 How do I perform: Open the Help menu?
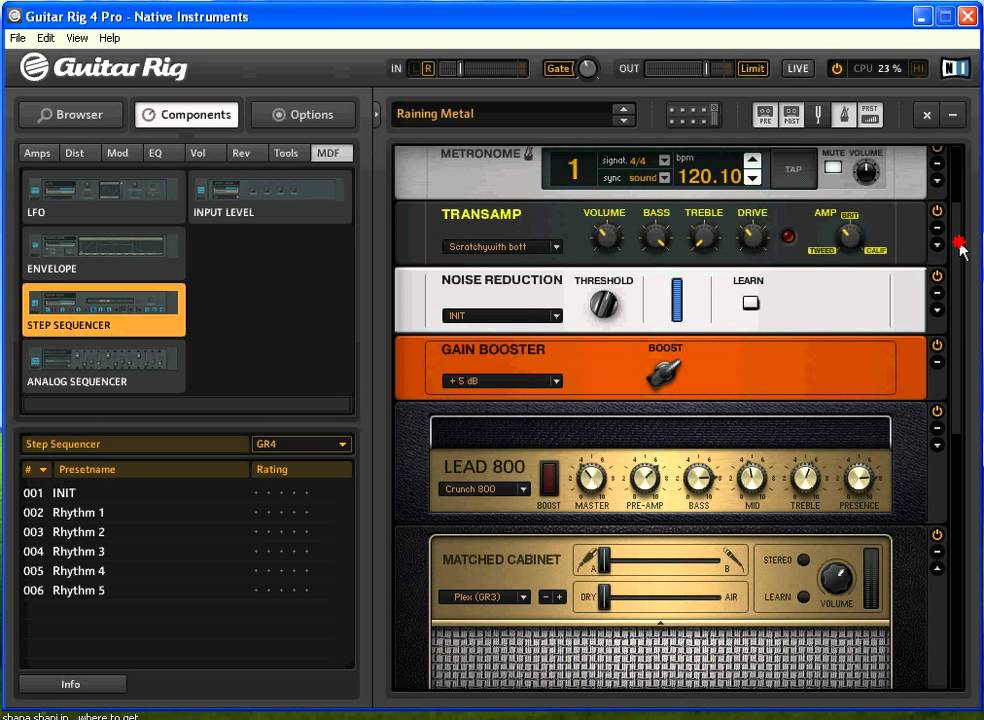click(109, 38)
